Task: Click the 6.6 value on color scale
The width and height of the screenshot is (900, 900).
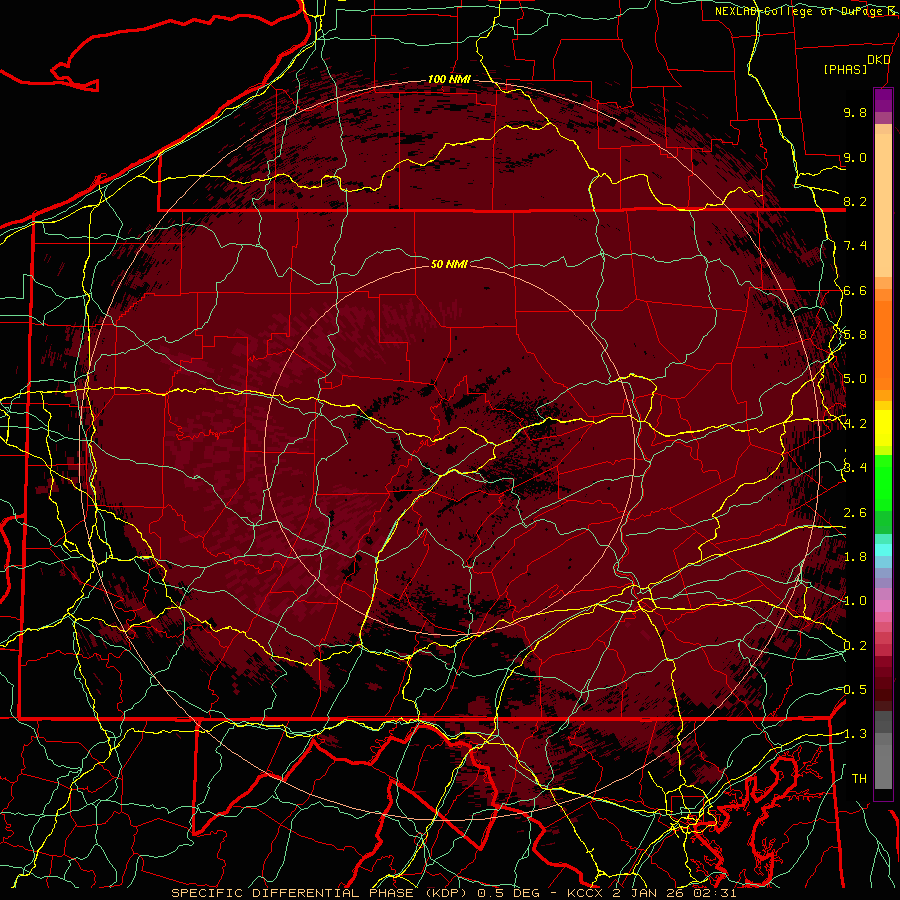Action: 855,290
